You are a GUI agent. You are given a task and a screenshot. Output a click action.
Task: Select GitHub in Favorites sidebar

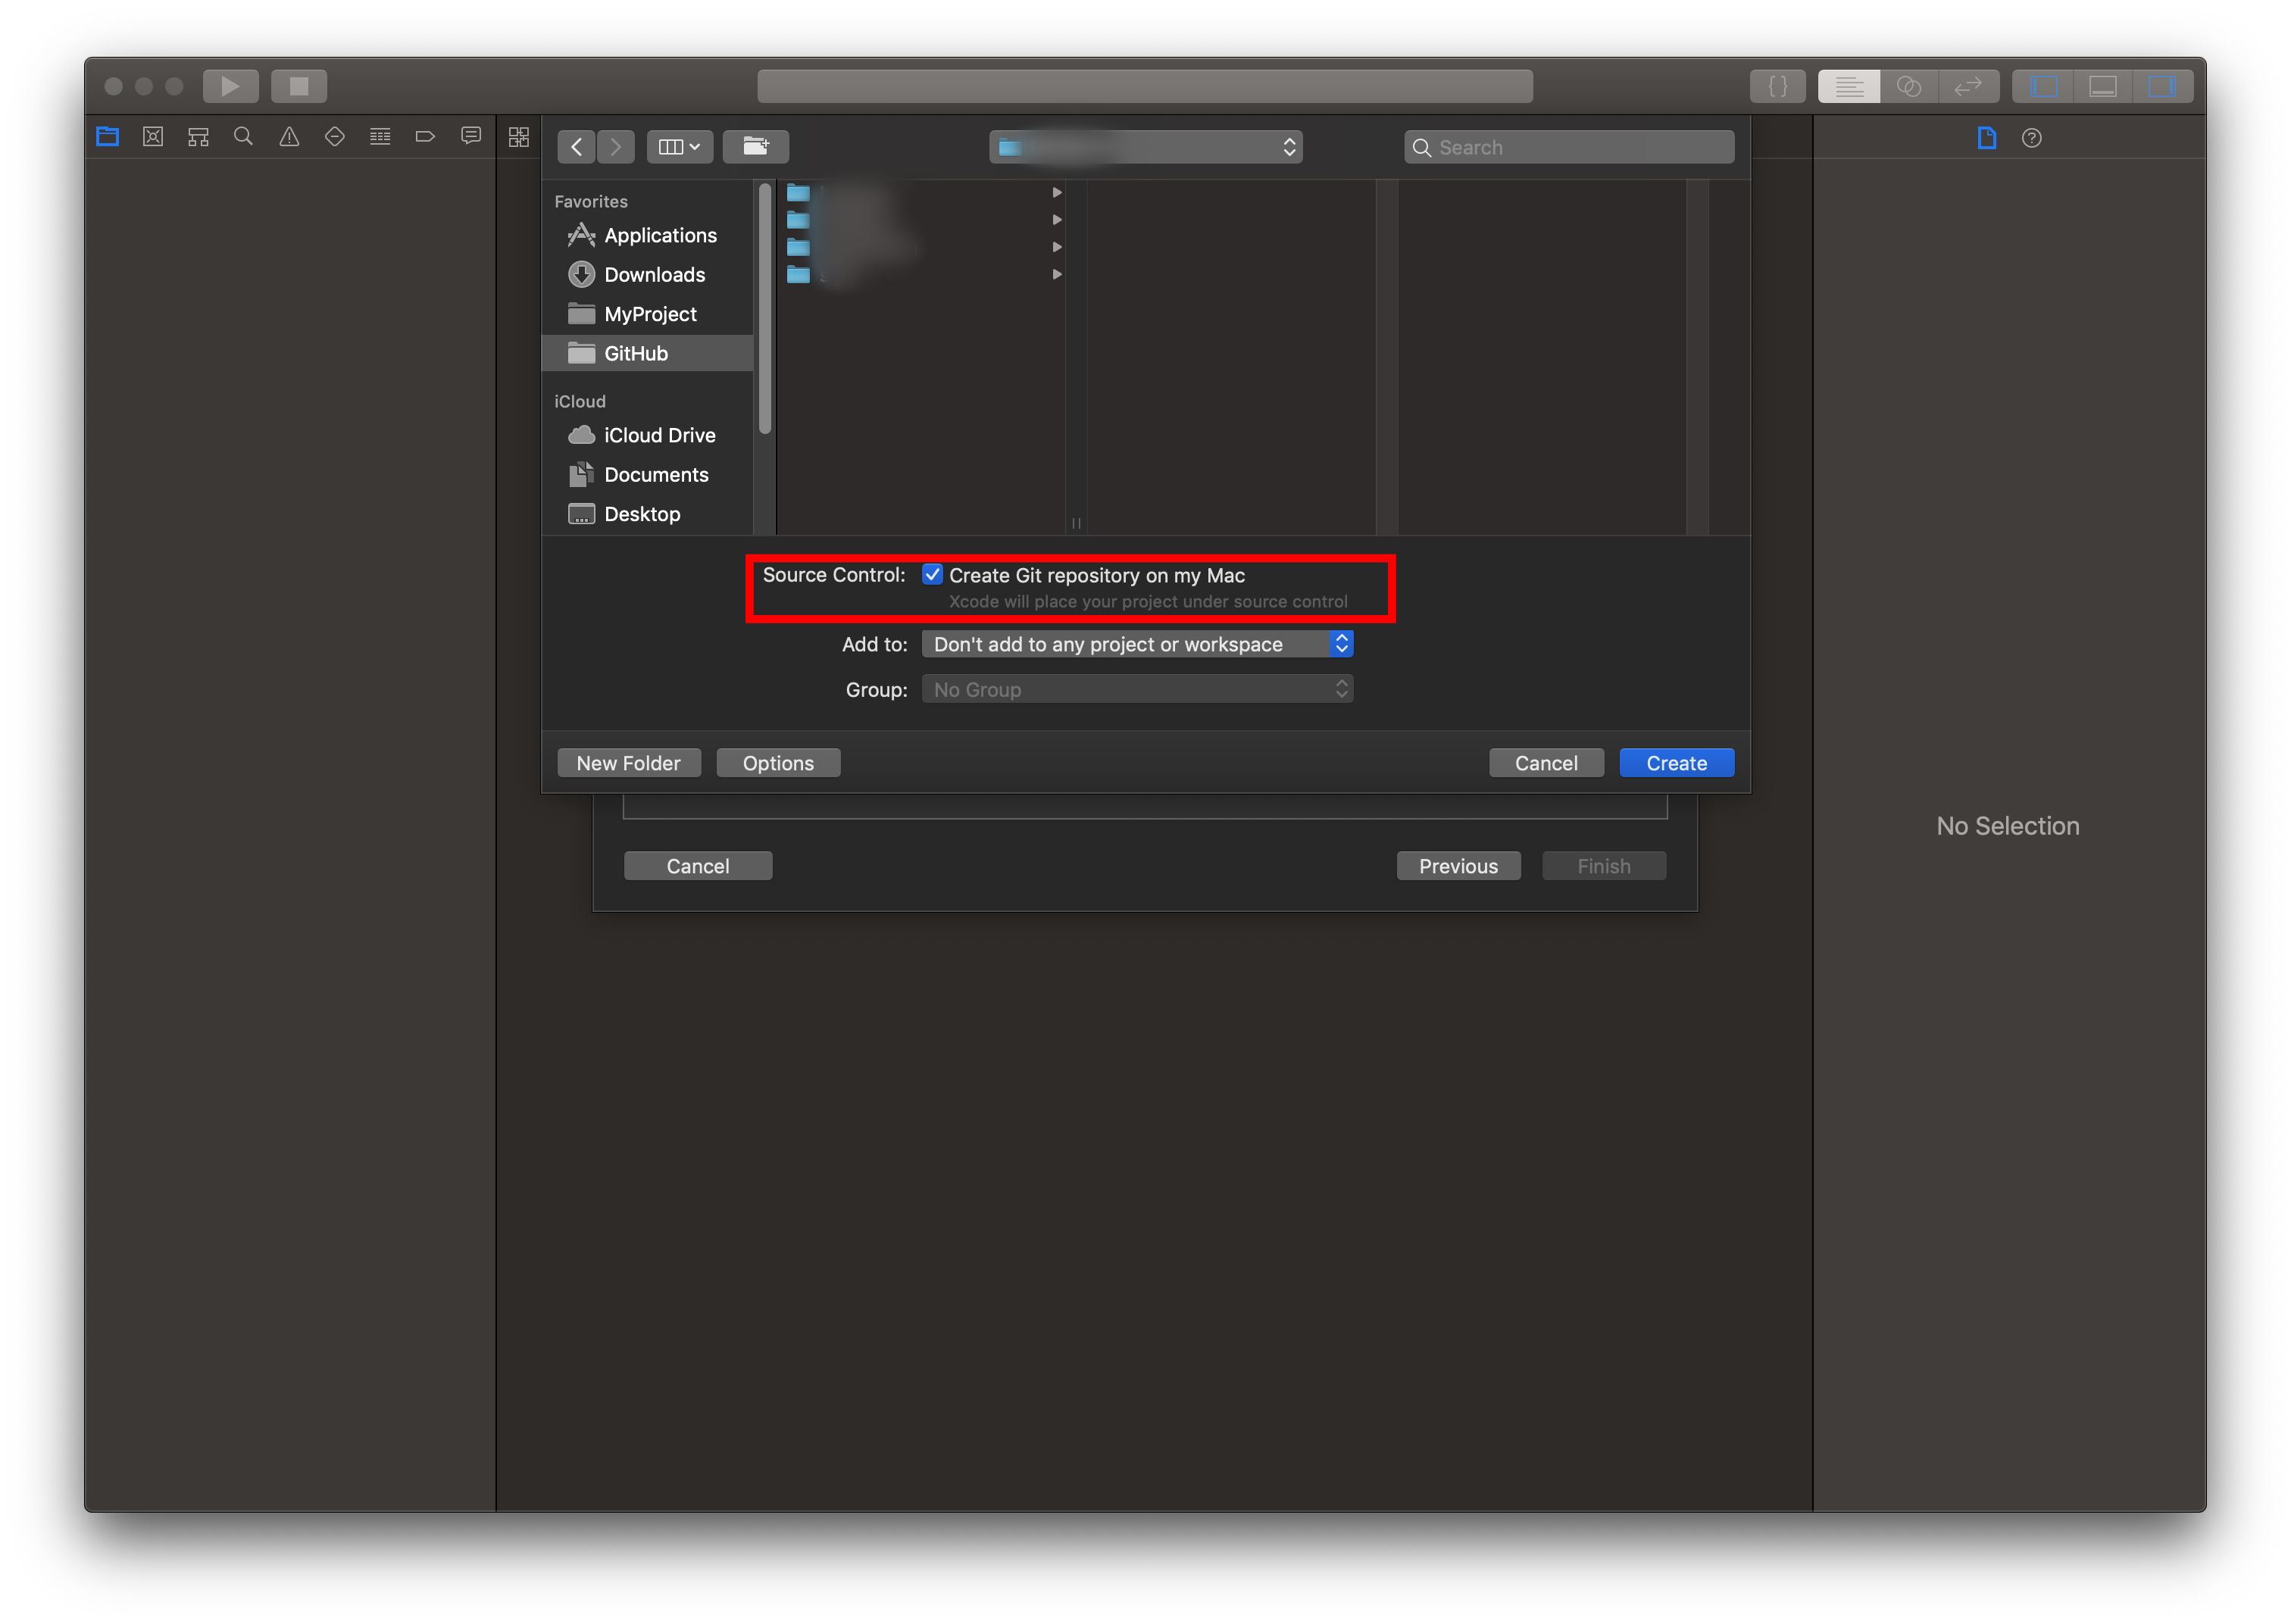(636, 353)
